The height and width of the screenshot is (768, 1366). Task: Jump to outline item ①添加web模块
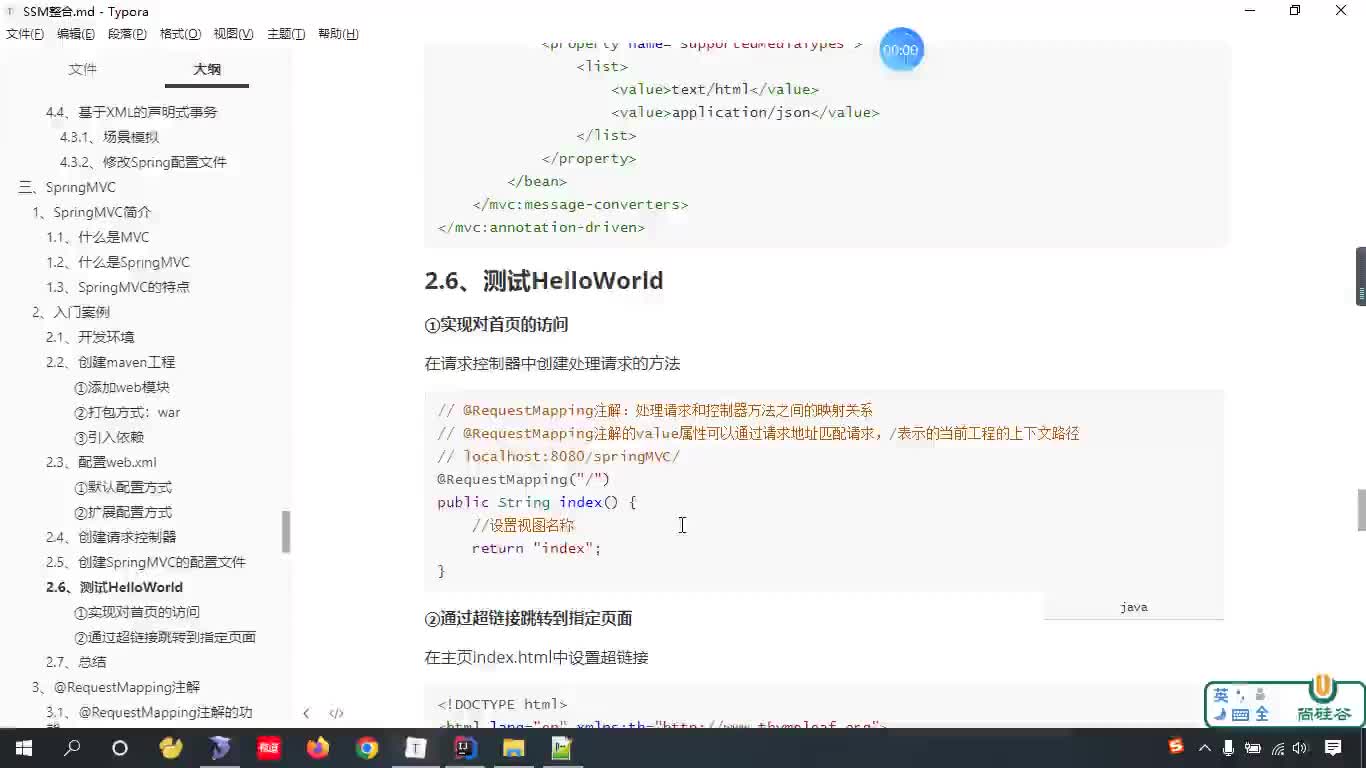point(122,387)
